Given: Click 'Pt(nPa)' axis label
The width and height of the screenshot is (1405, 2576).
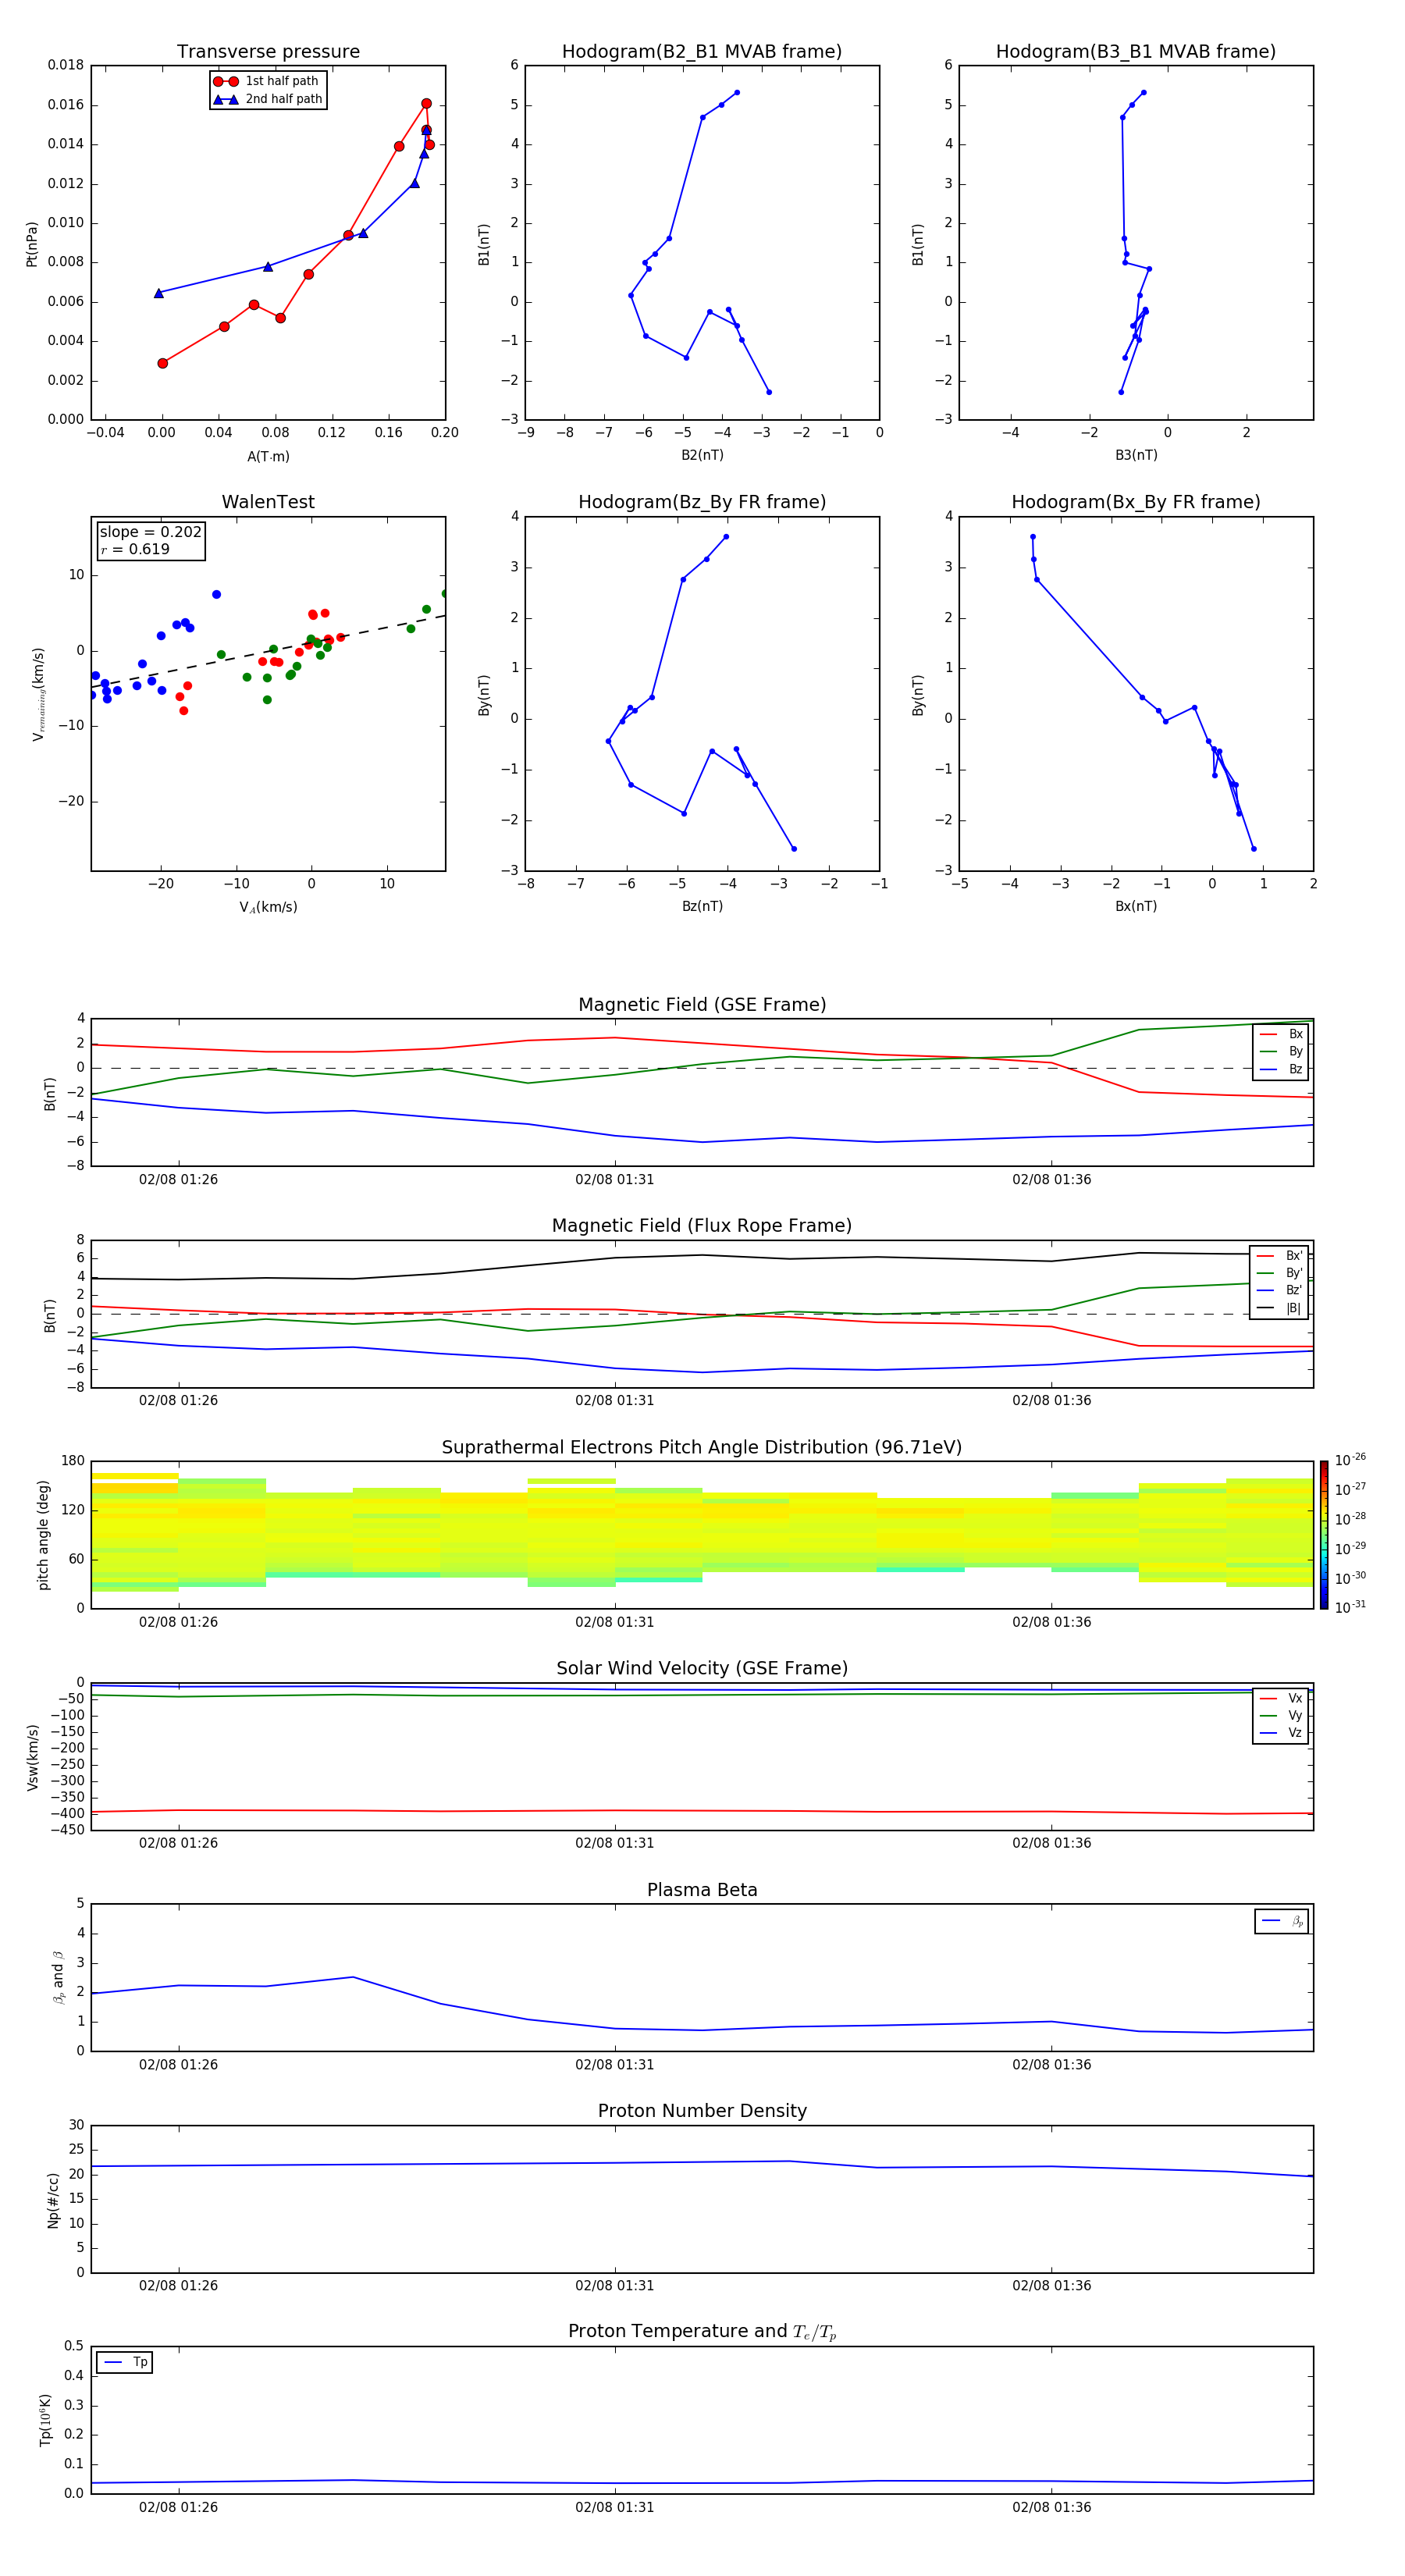Looking at the screenshot, I should click(32, 244).
